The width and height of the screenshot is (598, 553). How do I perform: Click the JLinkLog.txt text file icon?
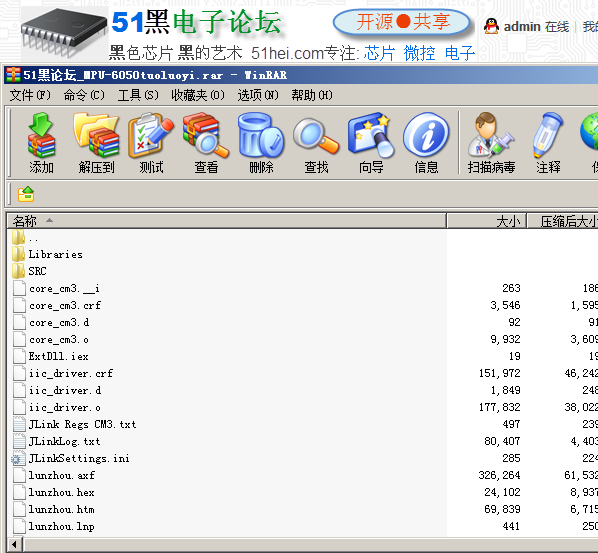coord(19,441)
